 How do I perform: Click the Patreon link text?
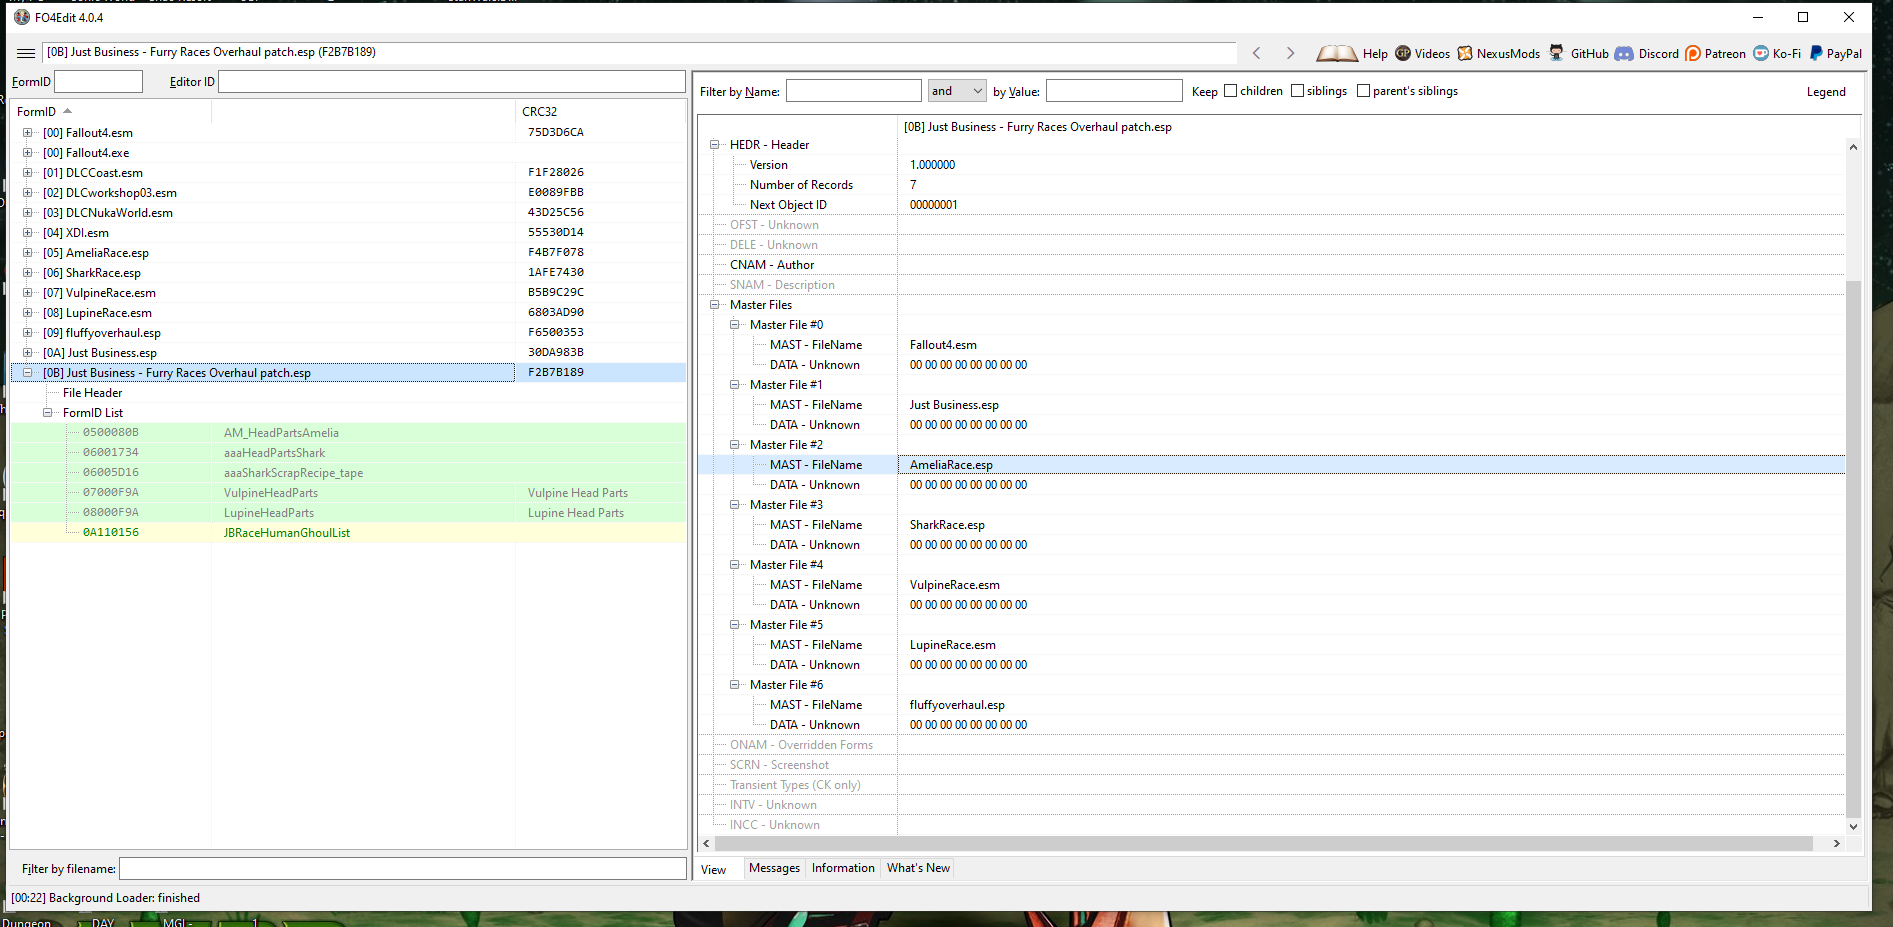click(x=1725, y=54)
